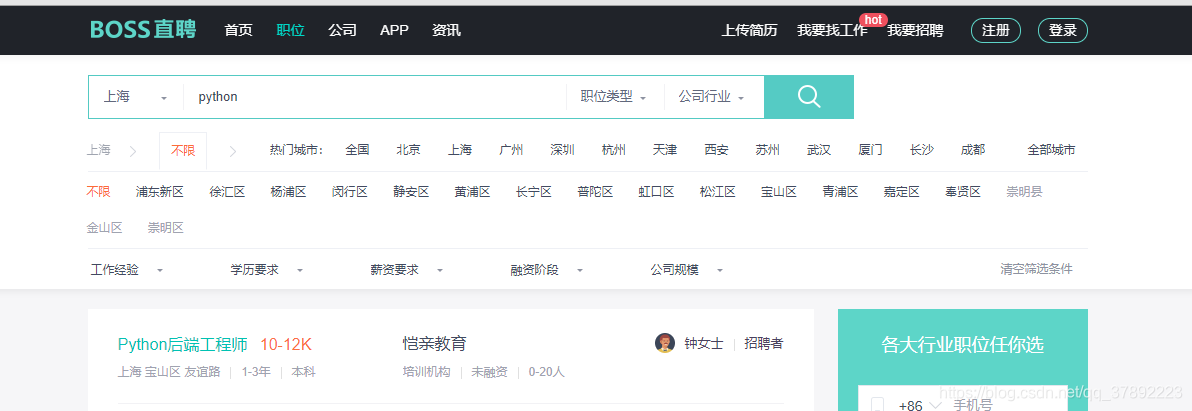The width and height of the screenshot is (1192, 411).
Task: Open the 资讯 navigation tab
Action: click(x=446, y=30)
